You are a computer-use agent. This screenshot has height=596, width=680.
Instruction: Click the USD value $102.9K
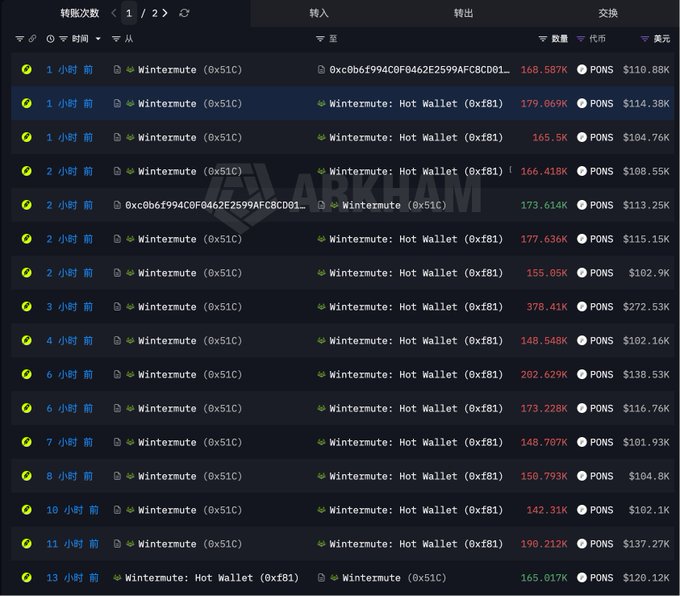pos(649,273)
